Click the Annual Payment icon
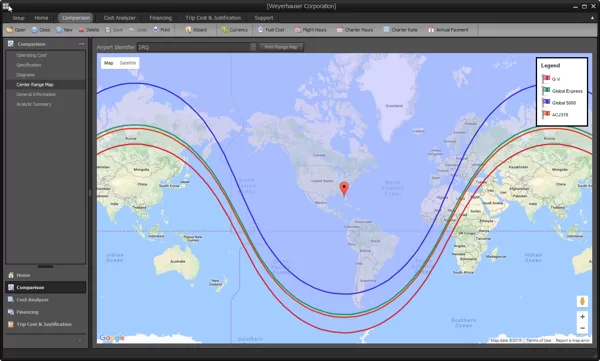 [x=431, y=30]
